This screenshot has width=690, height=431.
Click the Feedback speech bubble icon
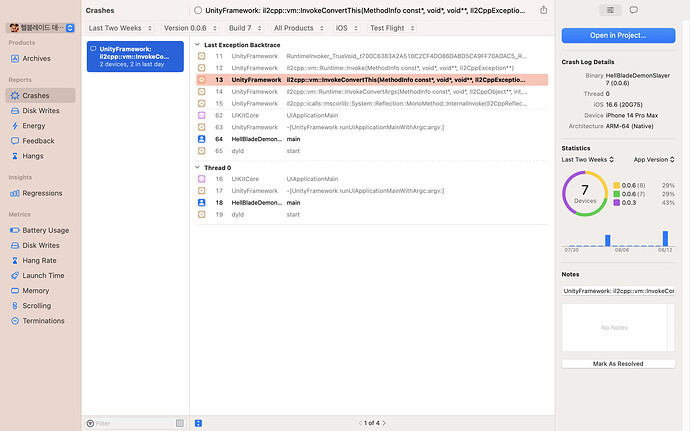[15, 141]
